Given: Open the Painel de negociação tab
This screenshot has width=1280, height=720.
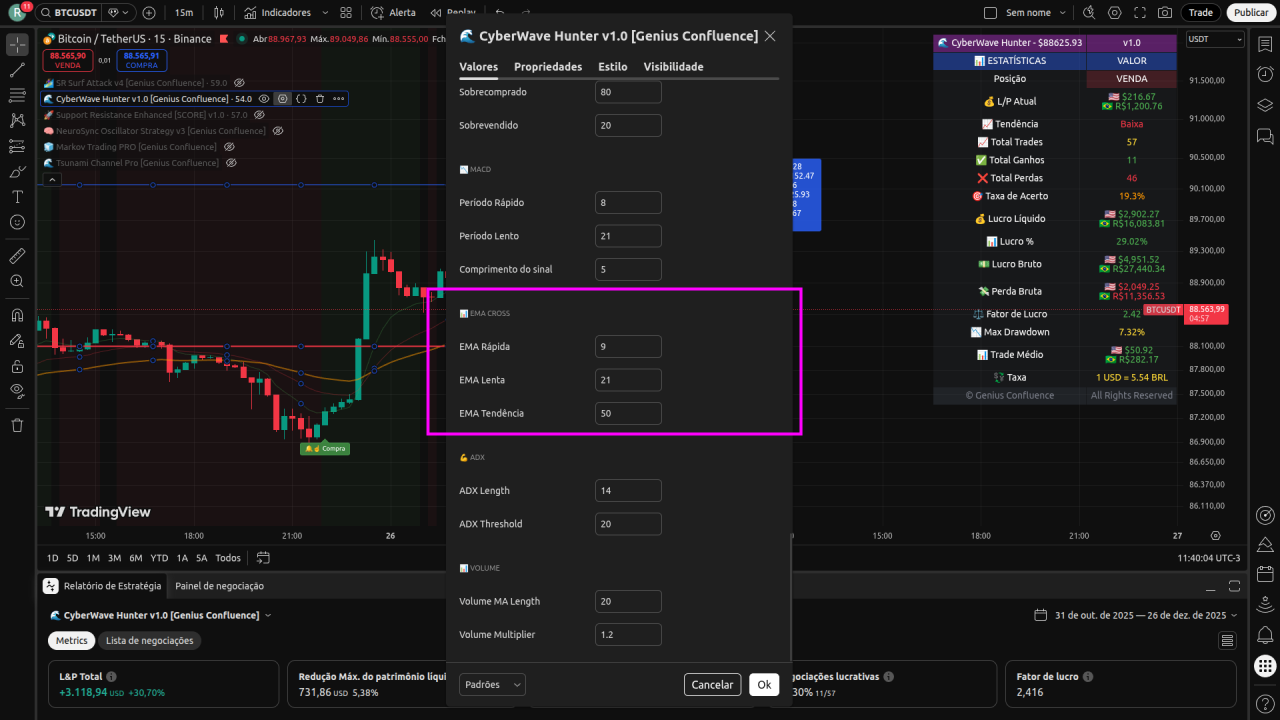Looking at the screenshot, I should coord(219,586).
